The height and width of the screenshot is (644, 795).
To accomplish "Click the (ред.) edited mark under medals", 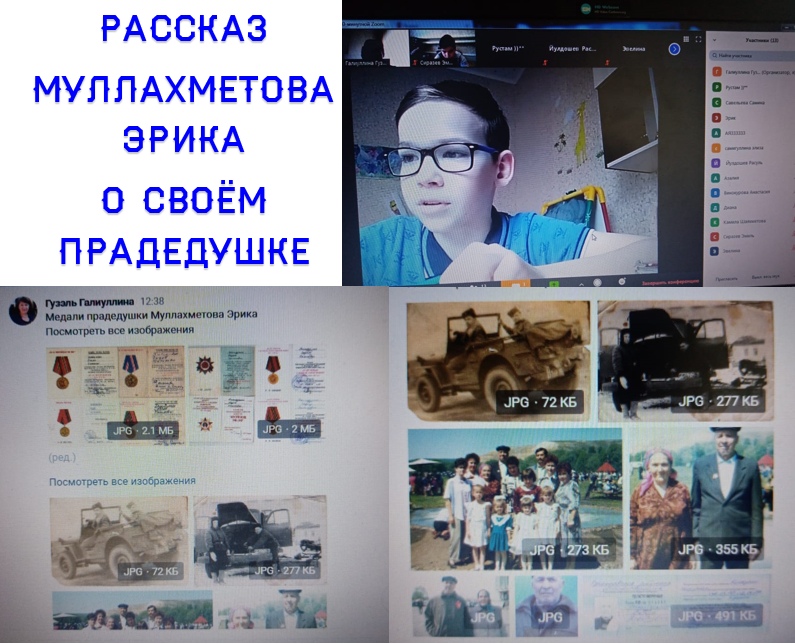I will pos(62,457).
